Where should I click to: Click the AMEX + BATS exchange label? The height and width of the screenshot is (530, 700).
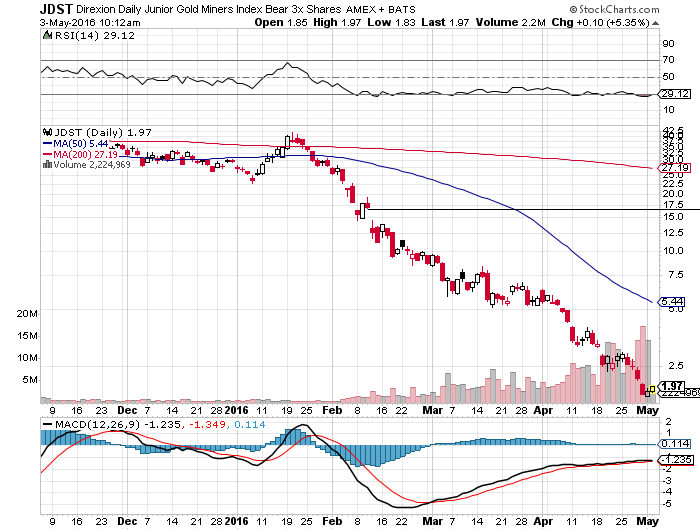pyautogui.click(x=380, y=9)
